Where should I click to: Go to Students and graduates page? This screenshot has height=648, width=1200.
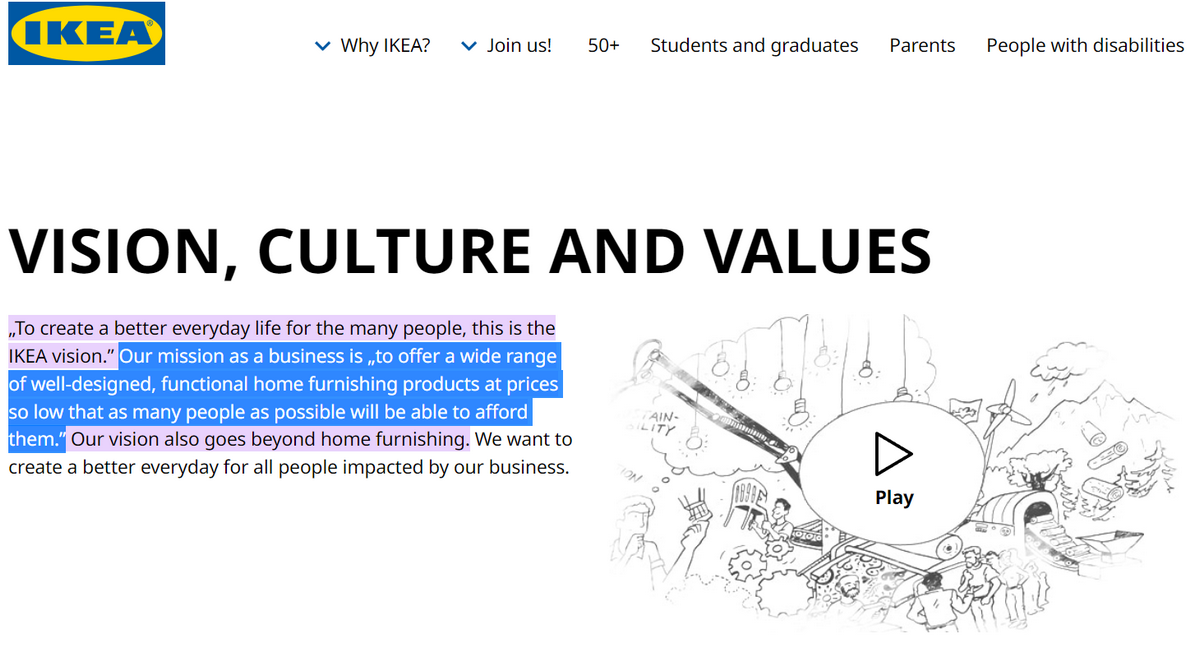coord(754,46)
